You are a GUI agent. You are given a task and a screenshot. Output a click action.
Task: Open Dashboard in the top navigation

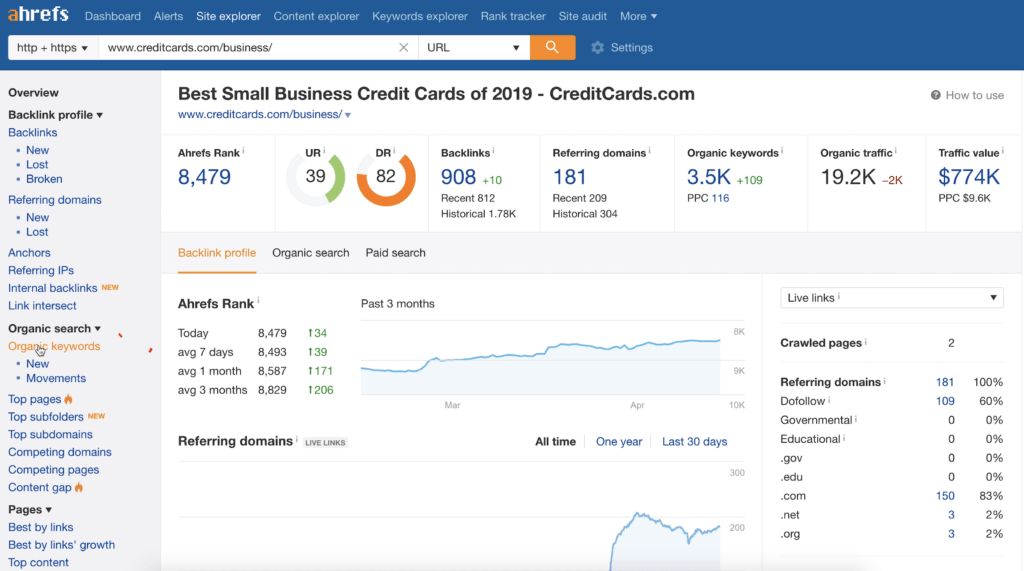coord(112,16)
